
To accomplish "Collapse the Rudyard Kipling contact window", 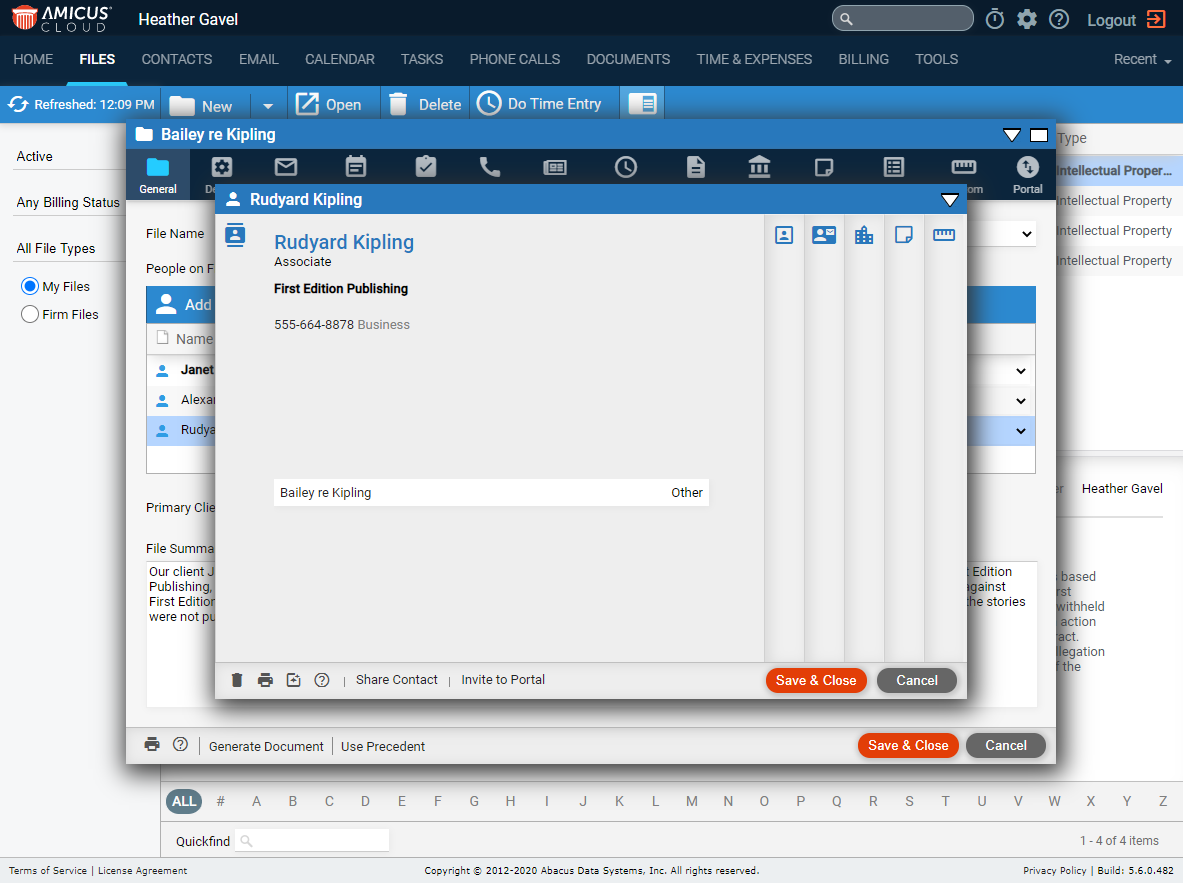I will pos(950,200).
